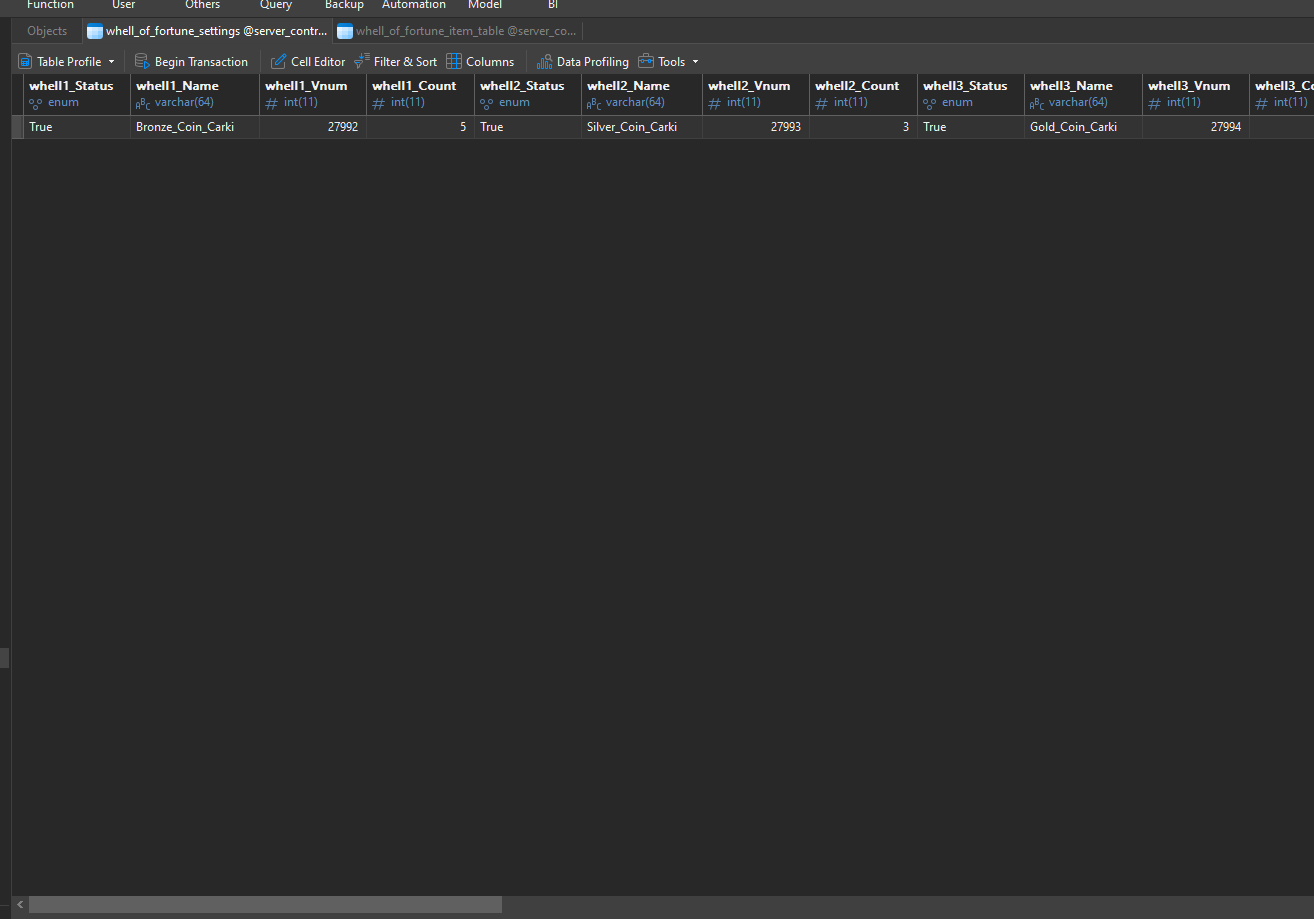The width and height of the screenshot is (1314, 919).
Task: Click the whell1_Vnum column header
Action: pos(313,94)
